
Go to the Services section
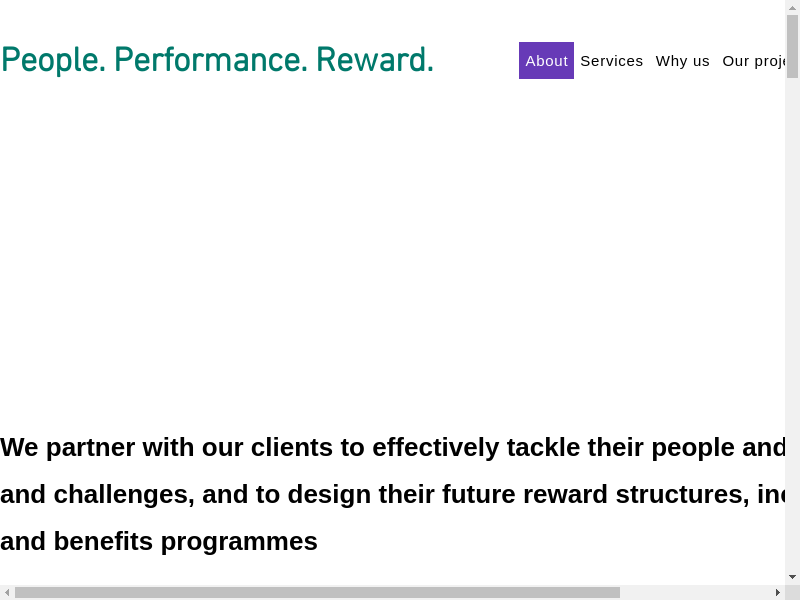point(611,61)
